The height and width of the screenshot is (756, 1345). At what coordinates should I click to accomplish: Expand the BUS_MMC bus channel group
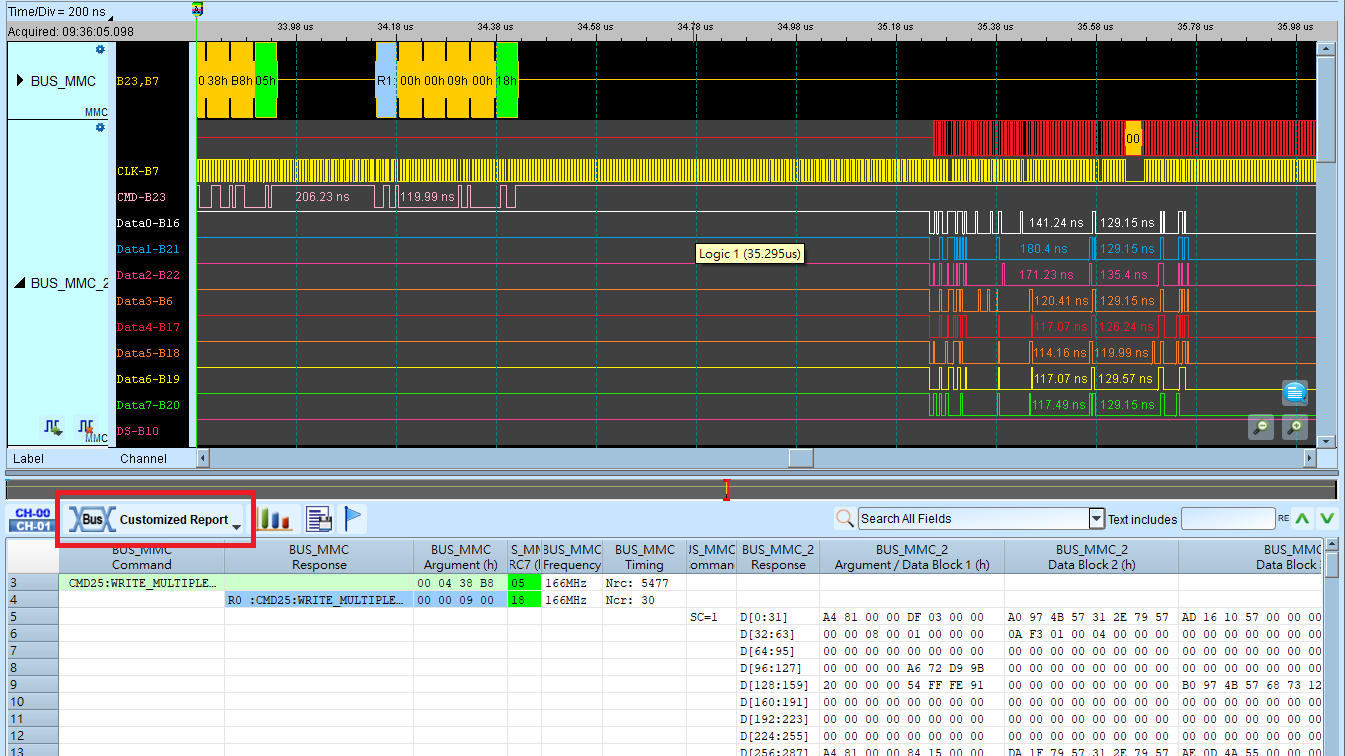(x=20, y=81)
